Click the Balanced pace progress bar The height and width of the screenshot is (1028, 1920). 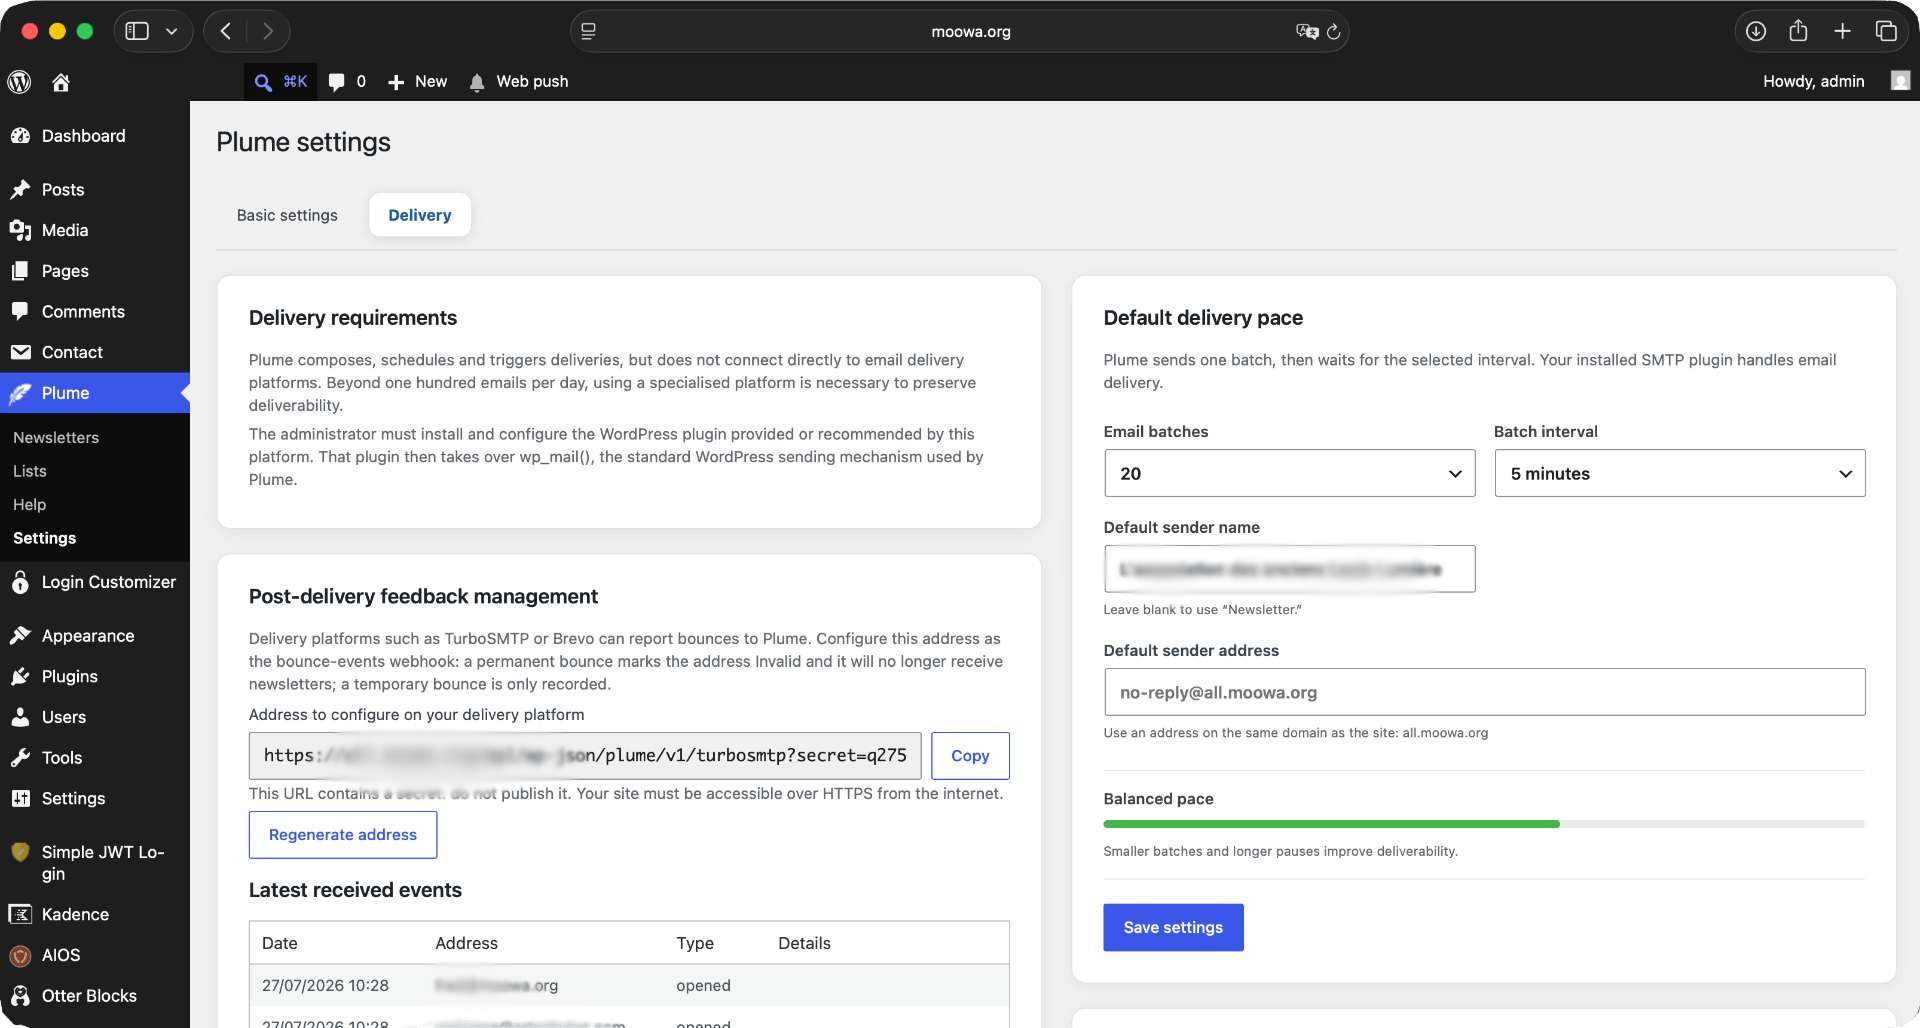(1485, 824)
